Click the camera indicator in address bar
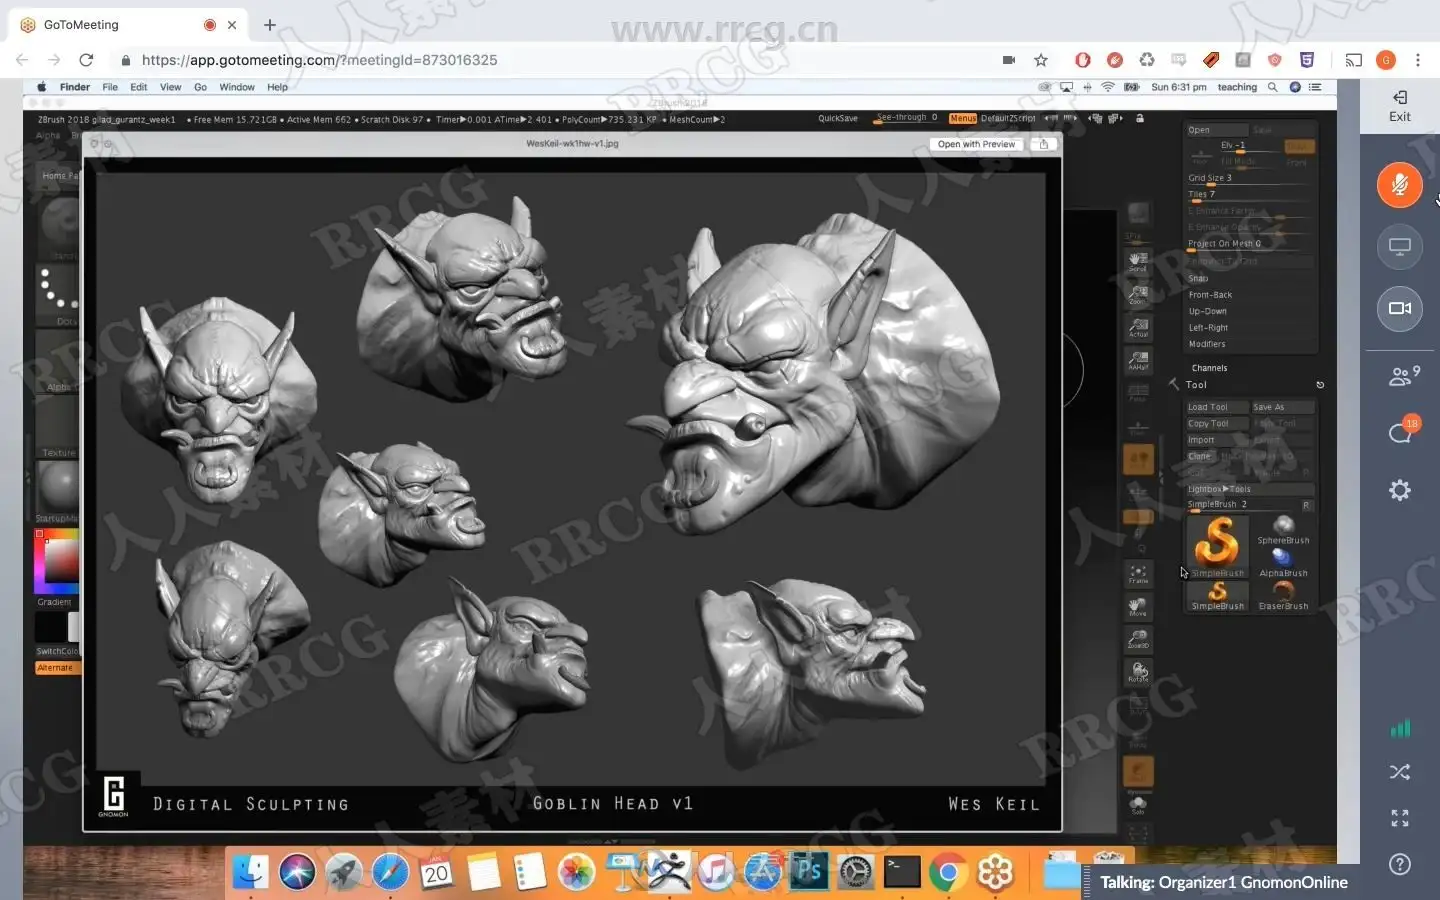The image size is (1440, 900). 1009,60
